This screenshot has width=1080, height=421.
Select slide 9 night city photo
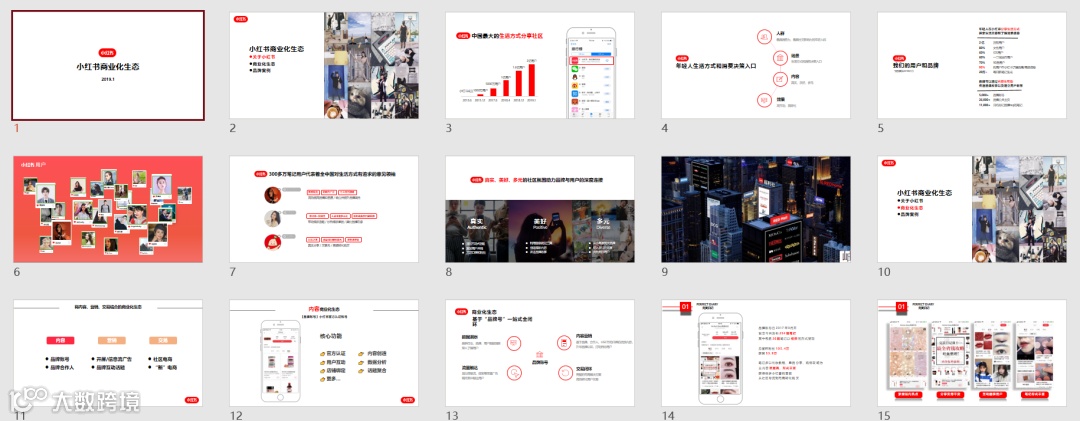pos(756,209)
